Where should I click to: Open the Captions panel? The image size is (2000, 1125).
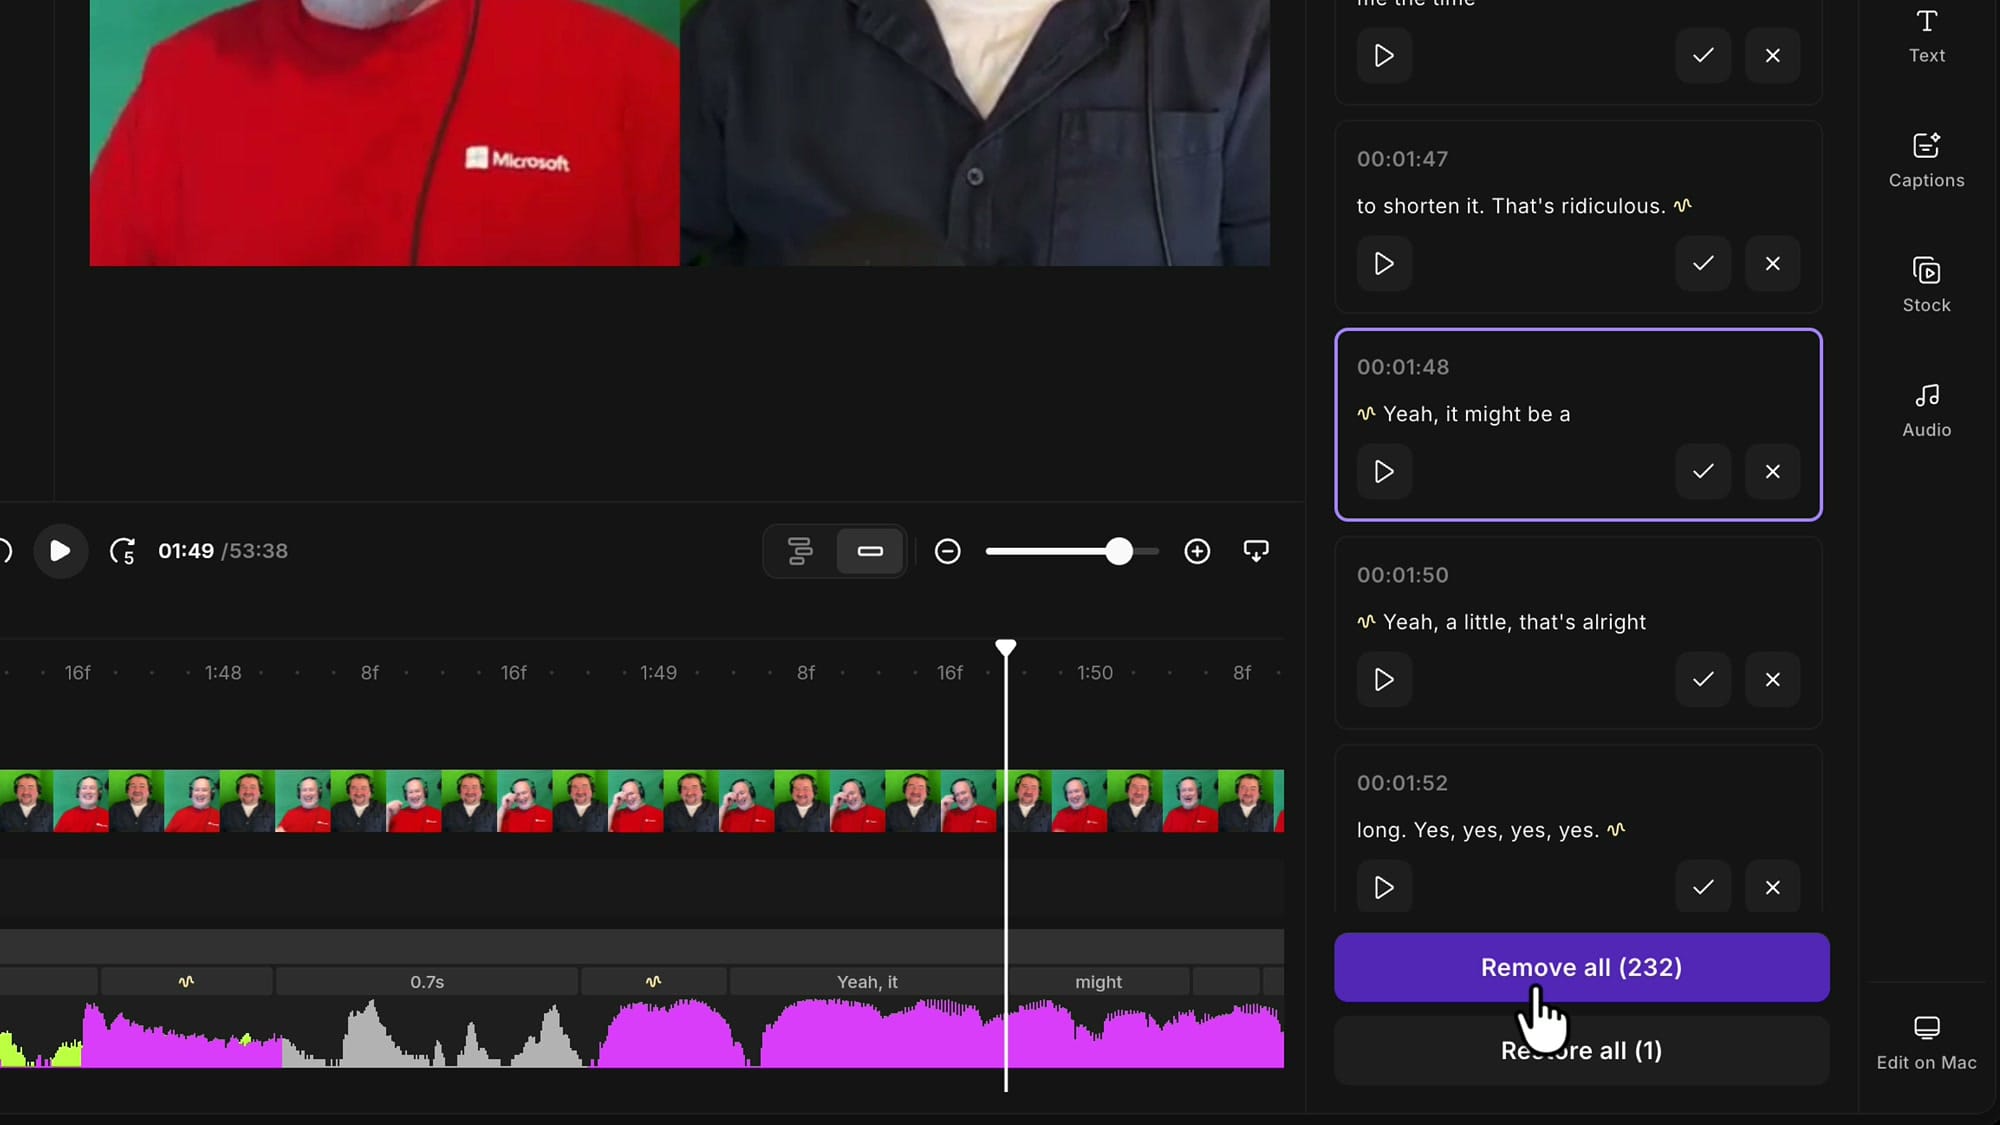pyautogui.click(x=1926, y=160)
